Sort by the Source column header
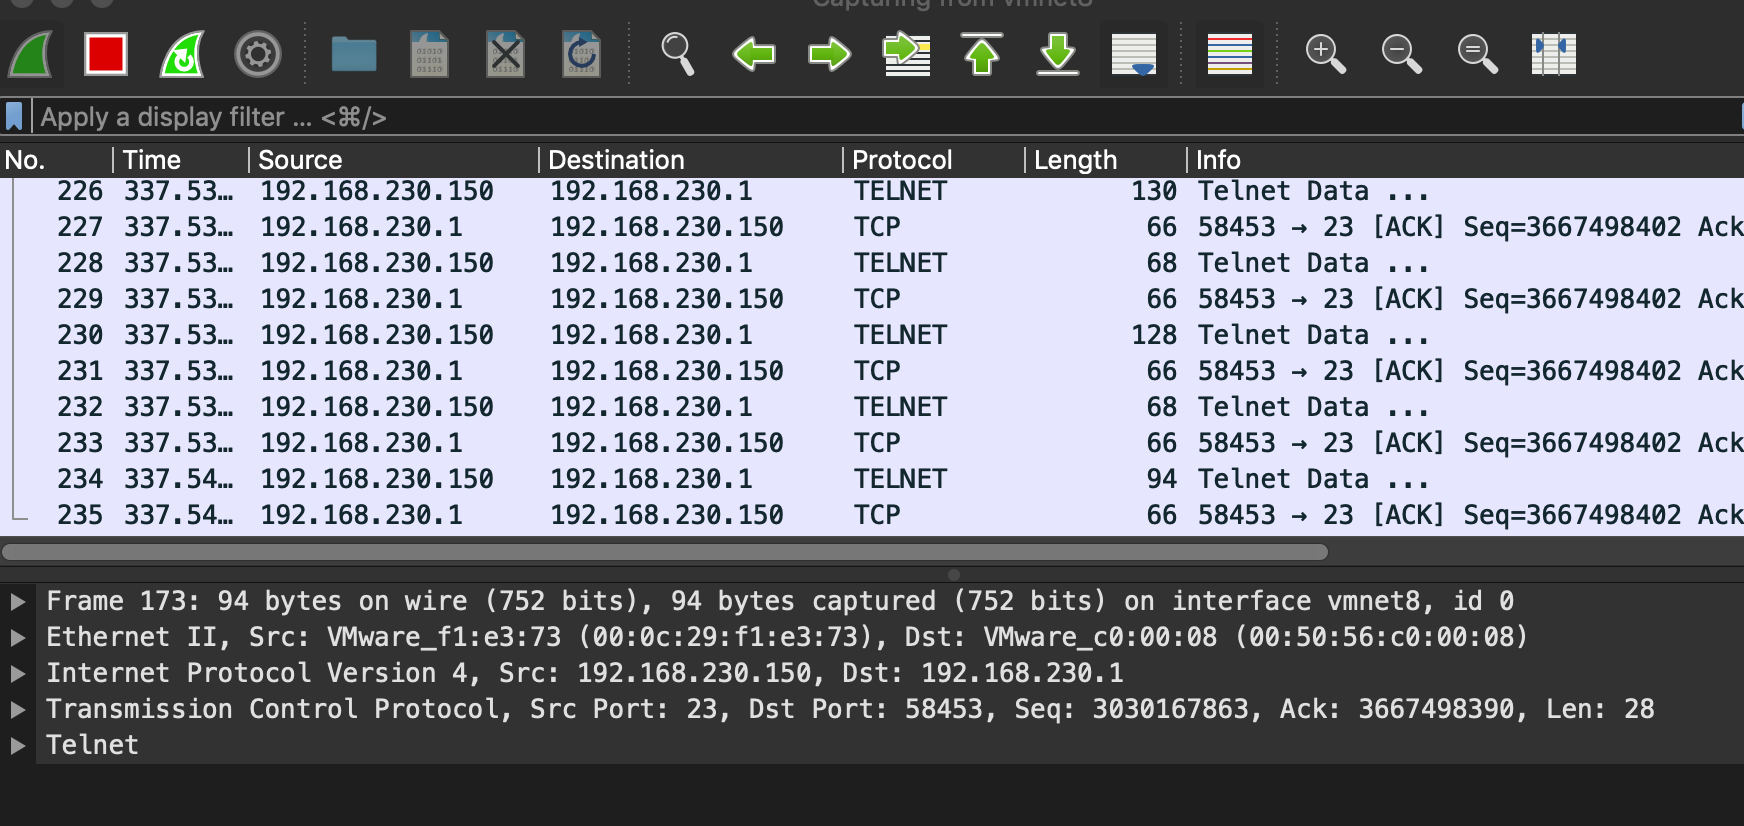The width and height of the screenshot is (1744, 826). pos(394,160)
